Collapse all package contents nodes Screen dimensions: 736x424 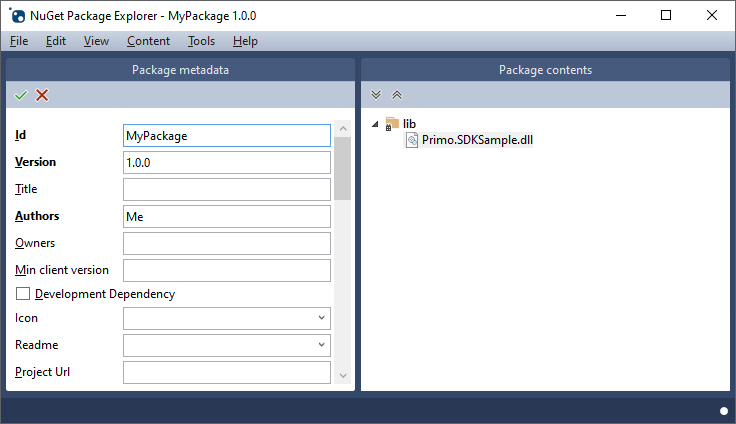click(397, 95)
